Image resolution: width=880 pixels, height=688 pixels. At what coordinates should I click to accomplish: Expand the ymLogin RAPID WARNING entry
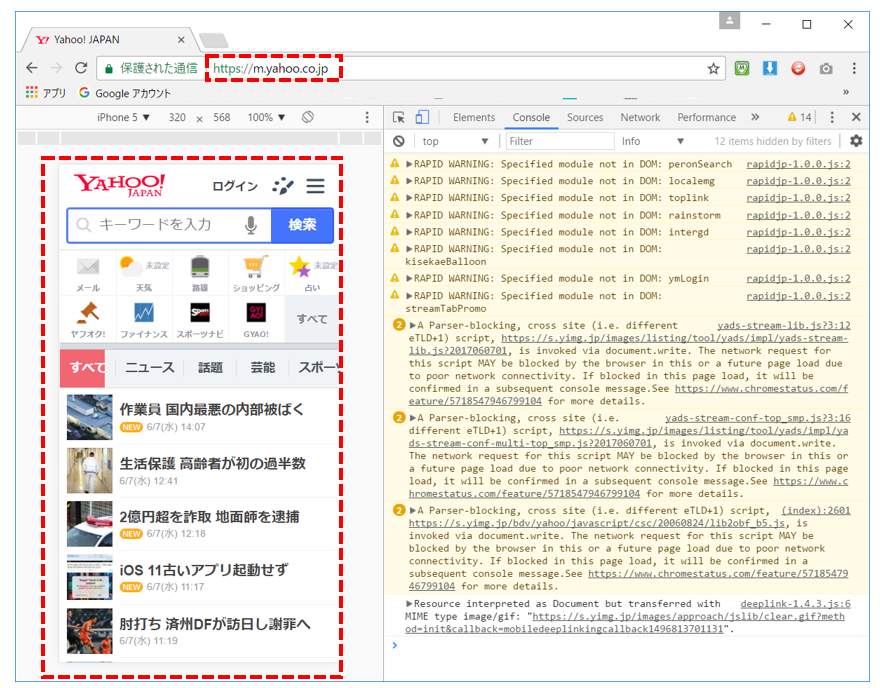(410, 278)
